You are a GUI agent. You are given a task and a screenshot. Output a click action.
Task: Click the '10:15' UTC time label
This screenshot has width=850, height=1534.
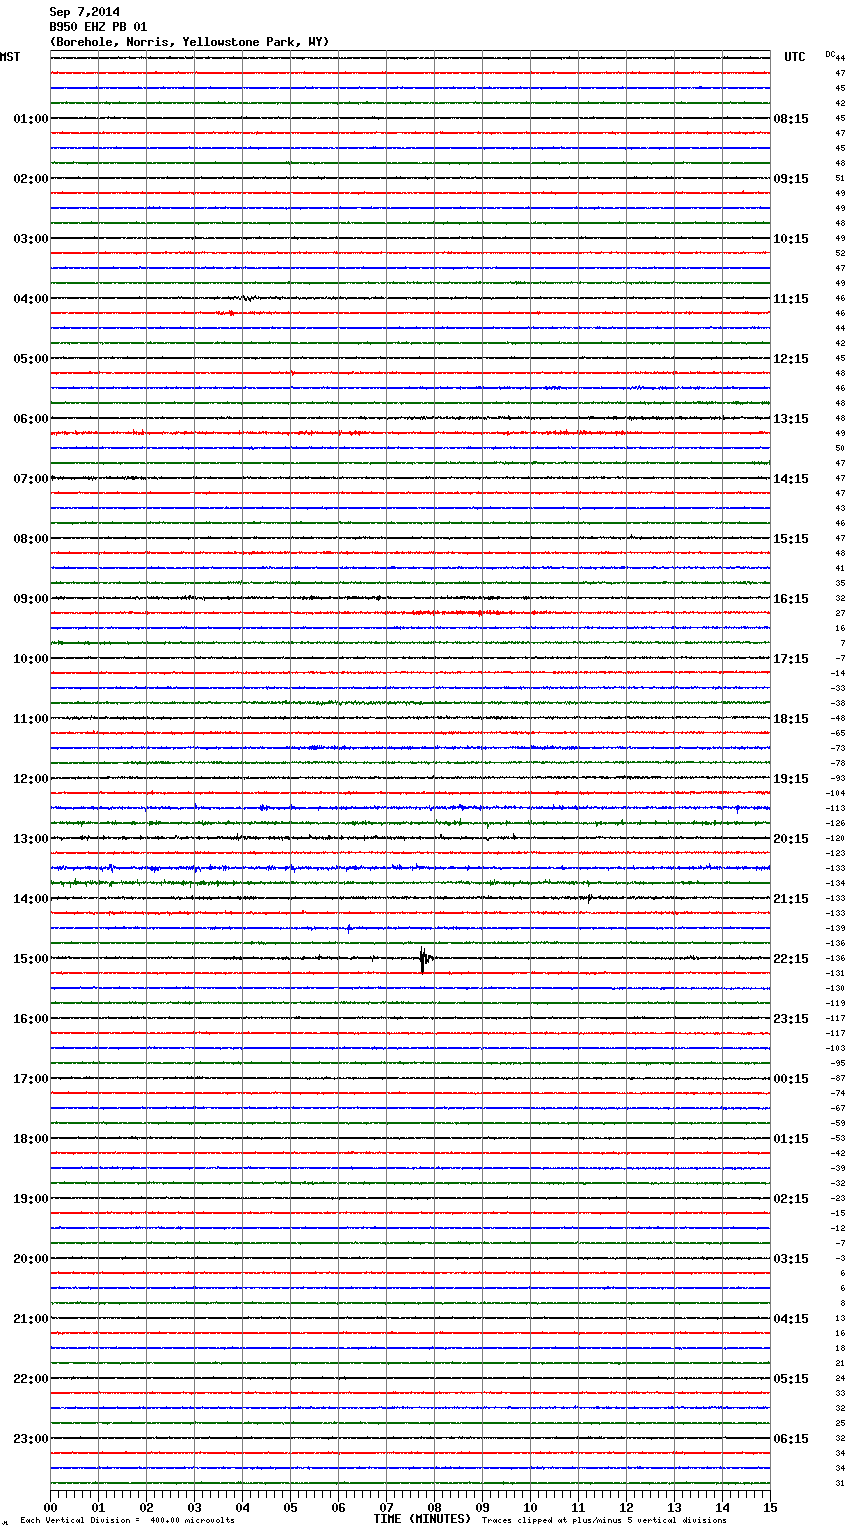791,239
